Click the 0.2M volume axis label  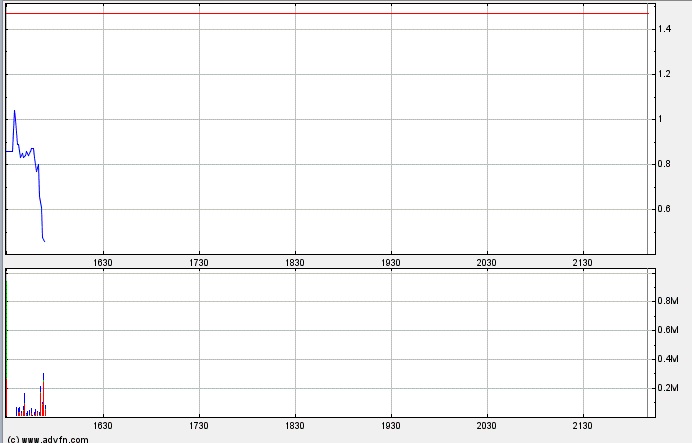(667, 388)
